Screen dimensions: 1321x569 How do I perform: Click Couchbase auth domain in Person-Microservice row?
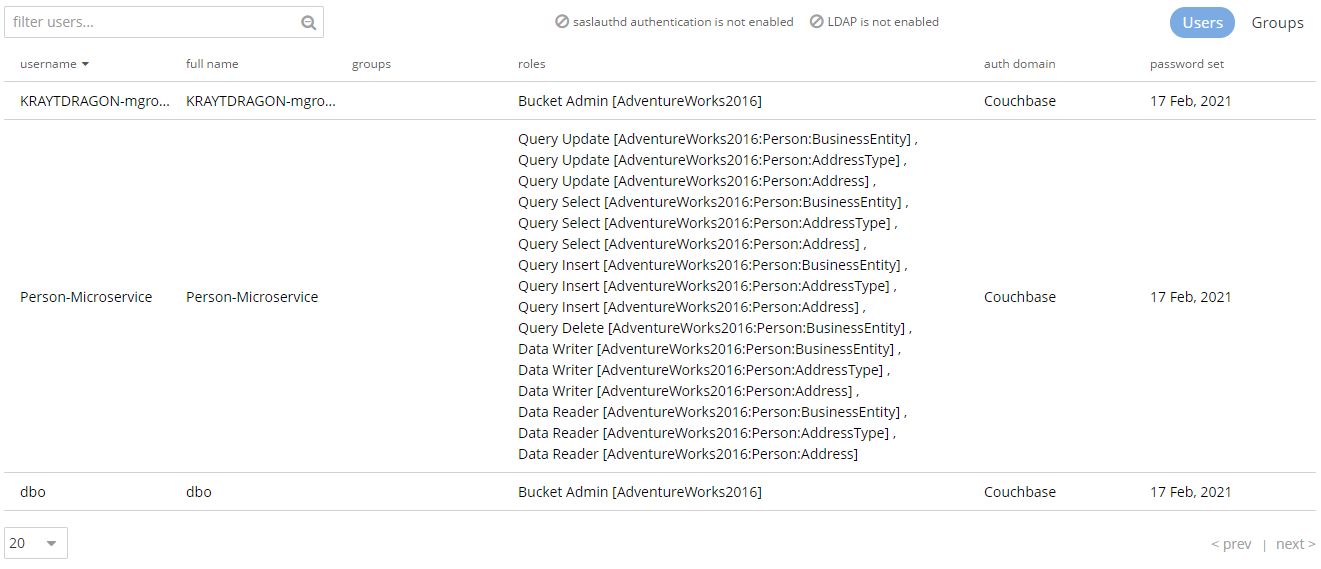tap(1020, 297)
